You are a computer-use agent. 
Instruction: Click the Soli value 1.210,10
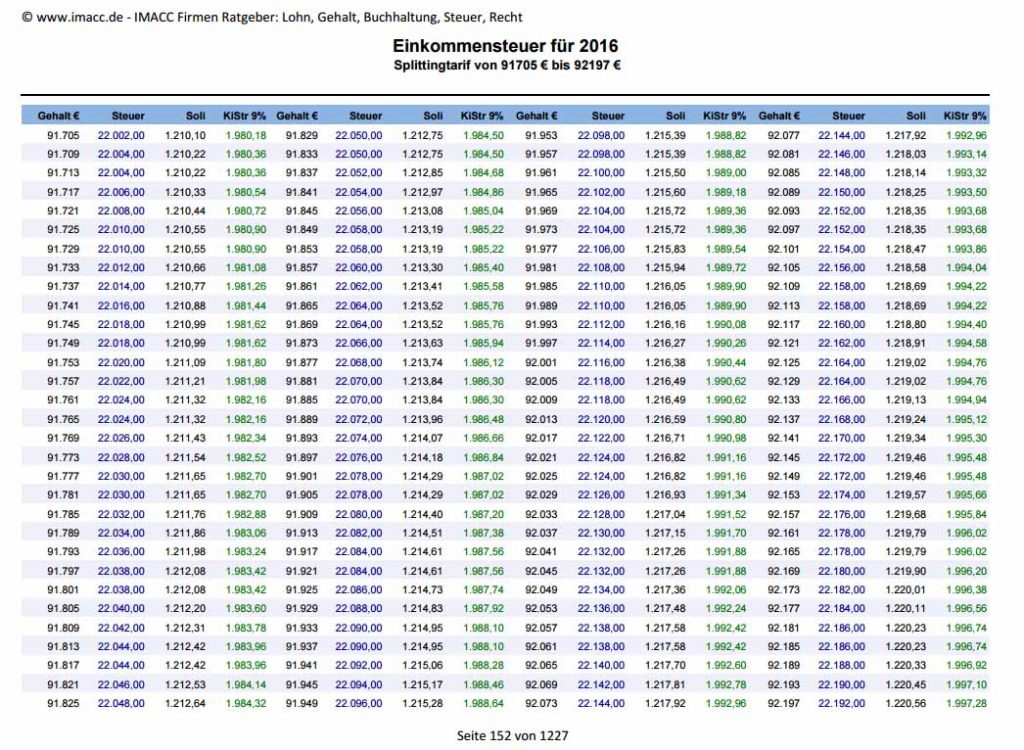click(185, 135)
